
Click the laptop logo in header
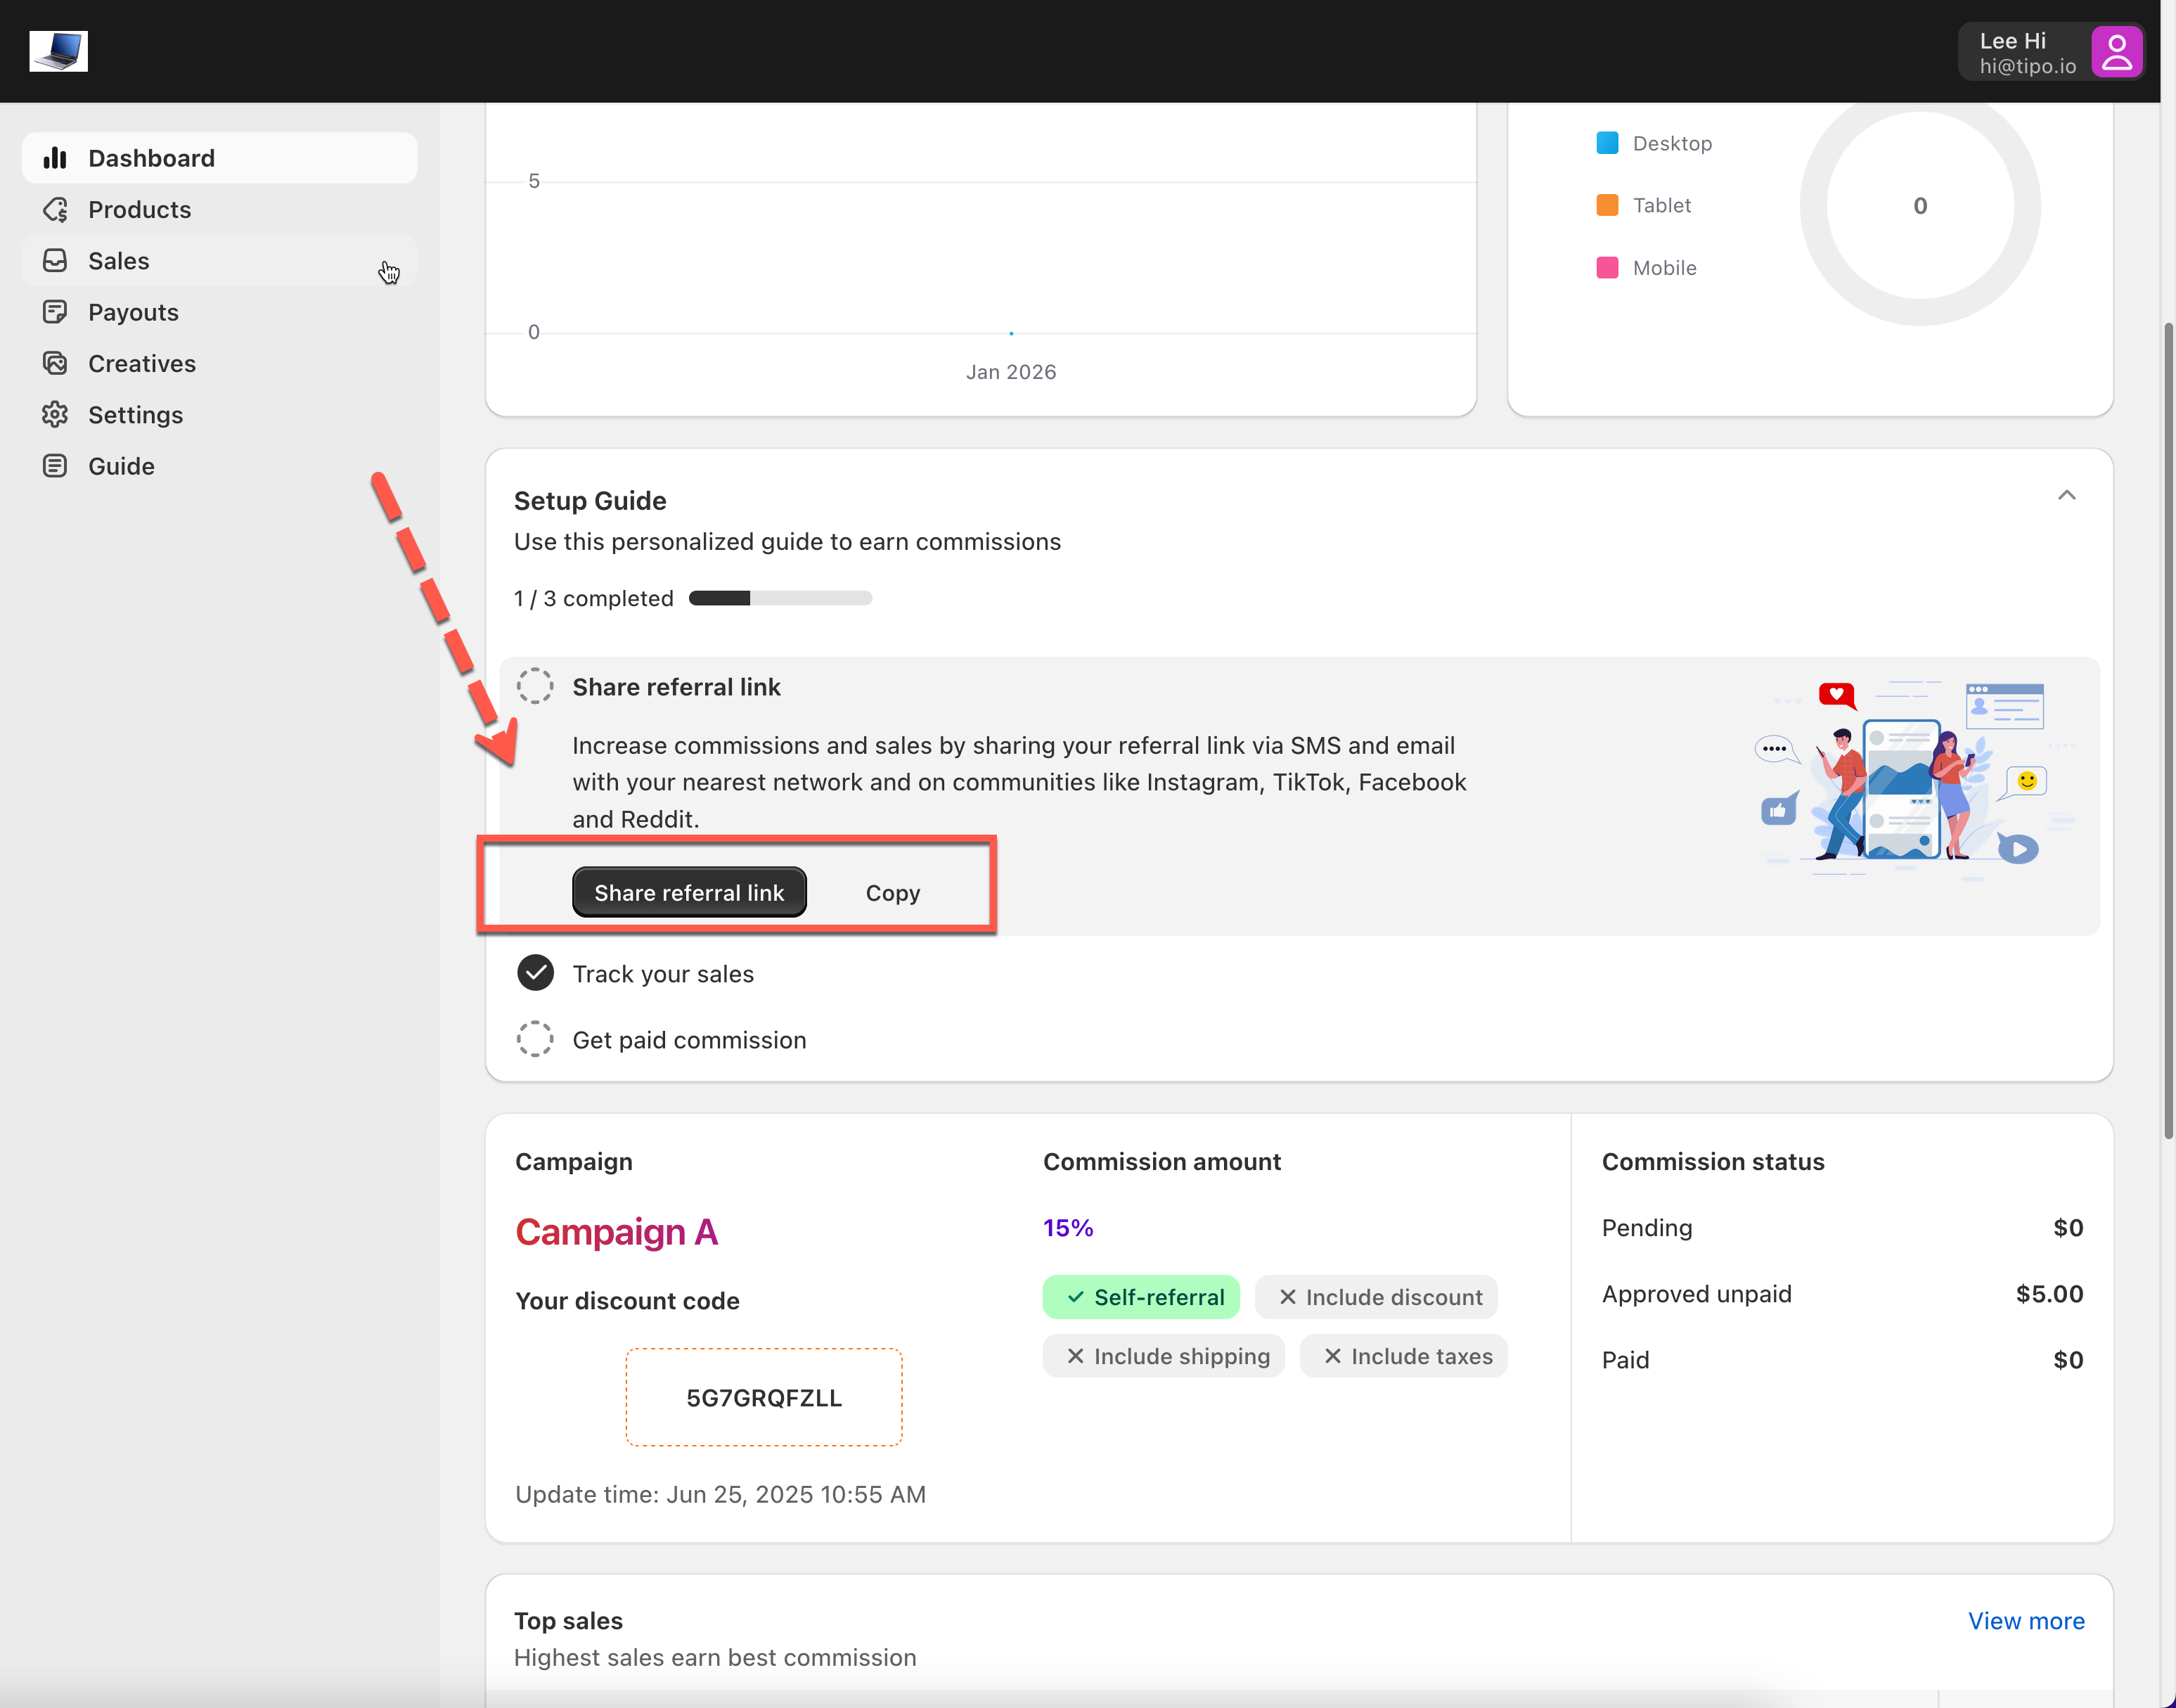59,51
